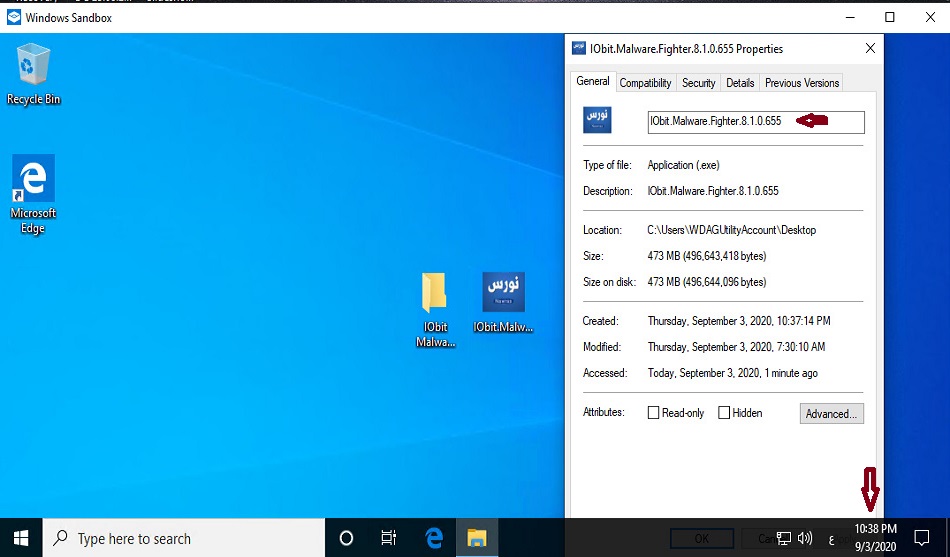This screenshot has width=950, height=557.
Task: Open the notification action center
Action: point(922,538)
